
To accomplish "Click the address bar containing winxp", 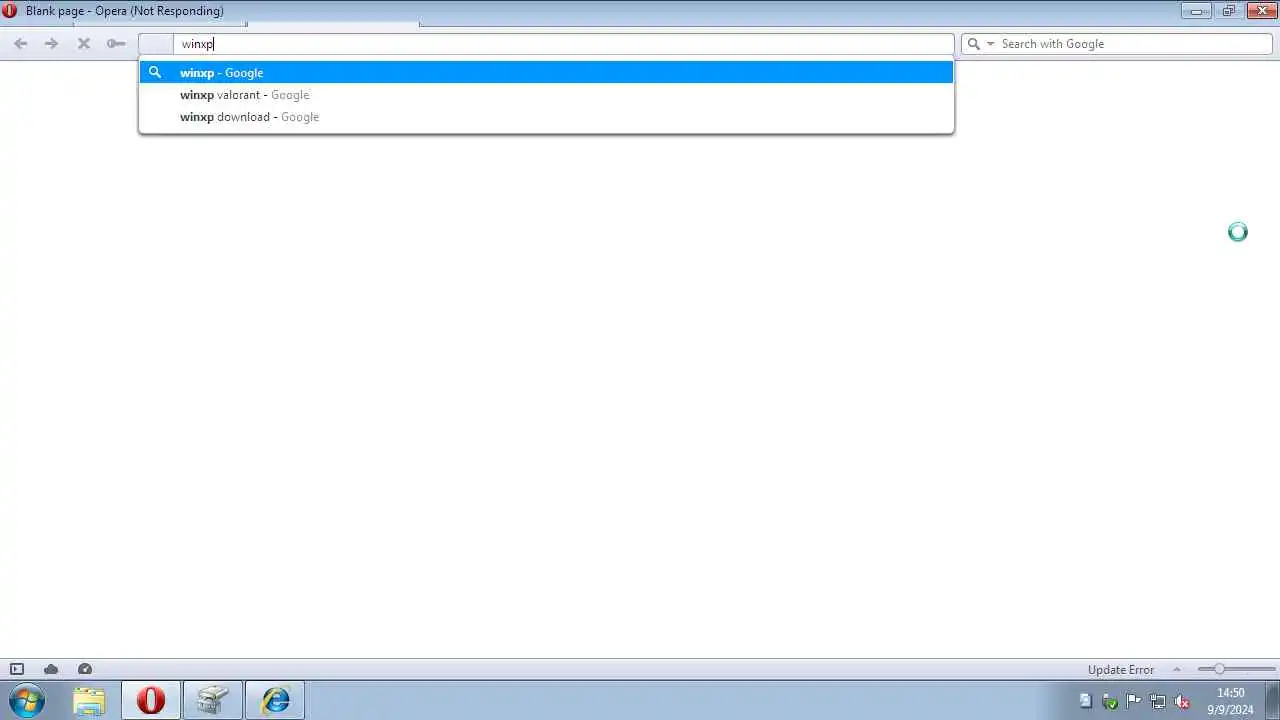I will point(564,44).
